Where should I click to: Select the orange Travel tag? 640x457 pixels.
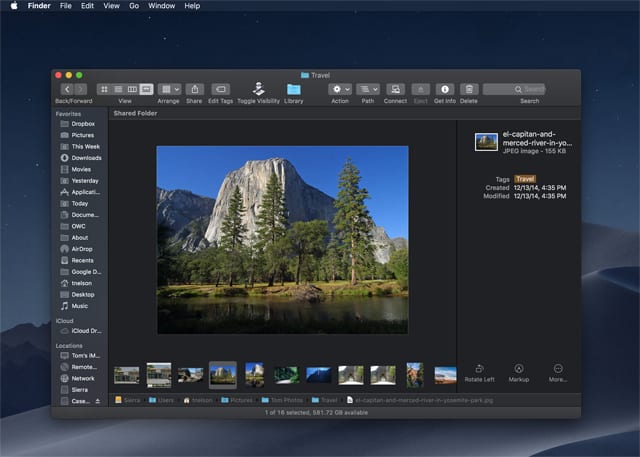tap(525, 179)
